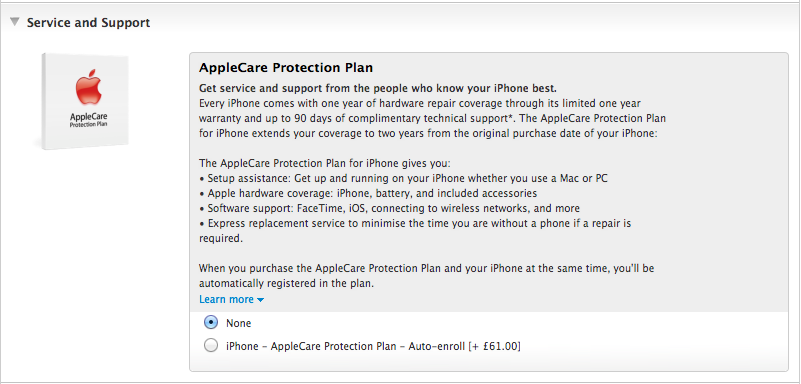
Task: Expand the blue arrow beside Learn more
Action: point(261,300)
